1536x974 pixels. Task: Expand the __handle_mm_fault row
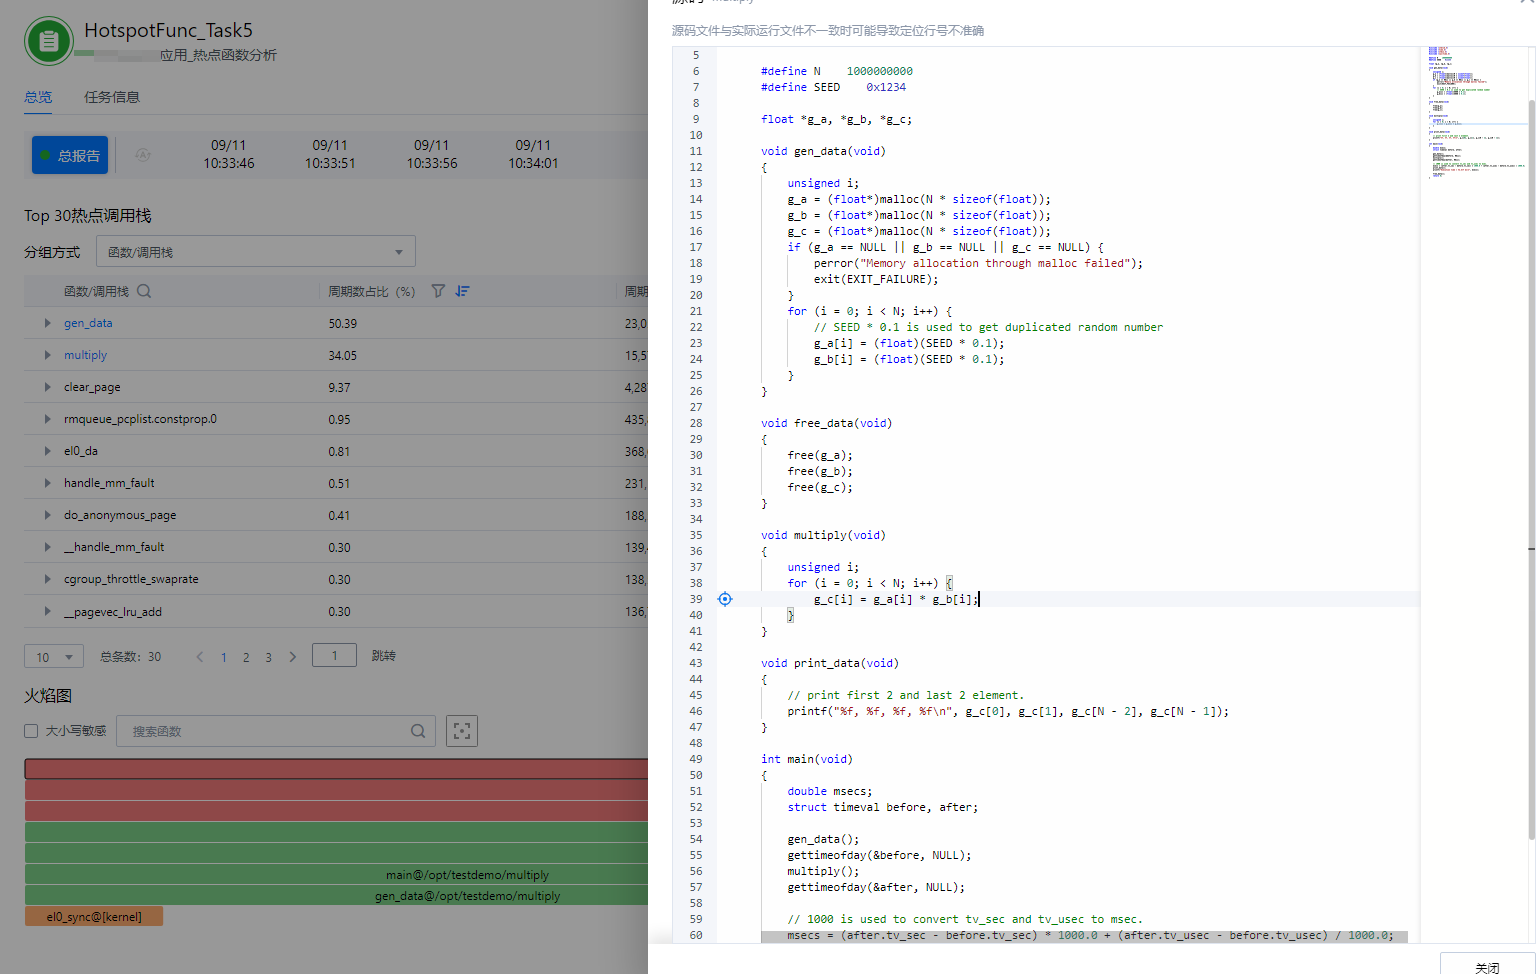(47, 547)
